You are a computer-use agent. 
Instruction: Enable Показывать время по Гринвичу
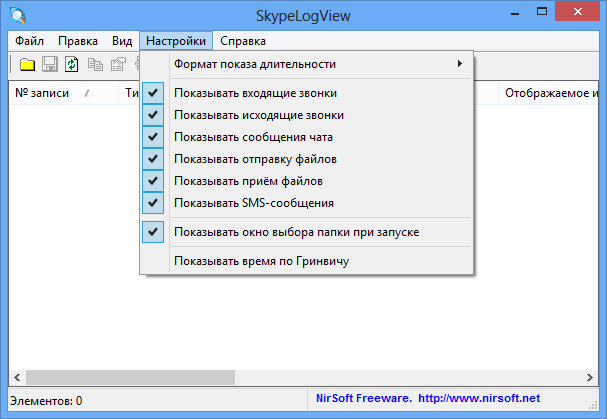tap(306, 261)
